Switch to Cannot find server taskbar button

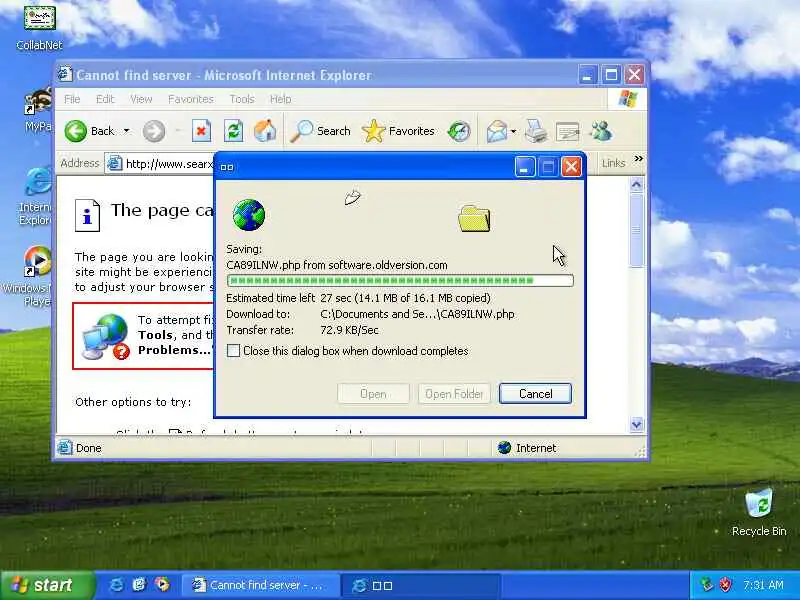click(260, 585)
